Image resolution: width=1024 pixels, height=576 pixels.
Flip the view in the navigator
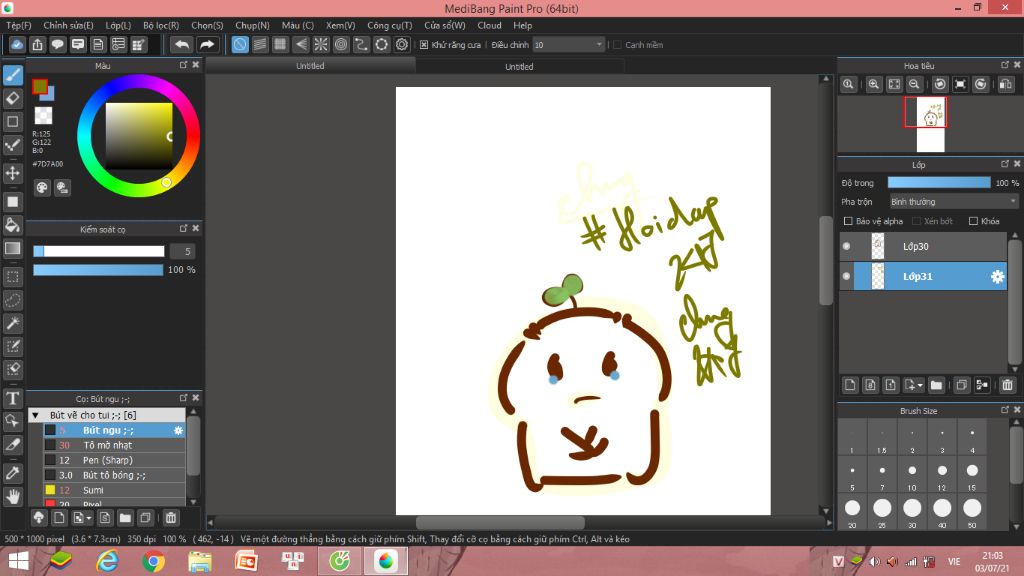click(1006, 84)
